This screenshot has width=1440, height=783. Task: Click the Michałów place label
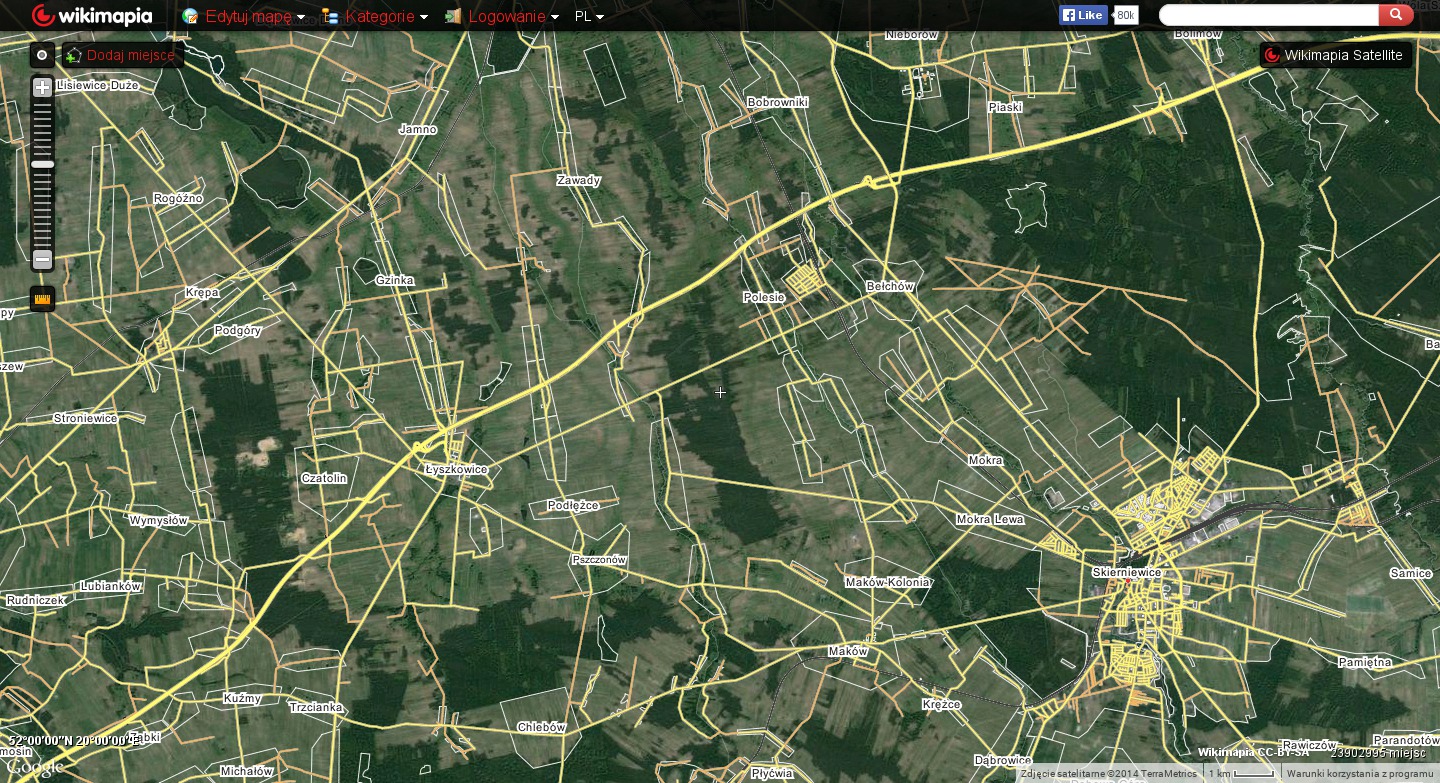coord(246,771)
